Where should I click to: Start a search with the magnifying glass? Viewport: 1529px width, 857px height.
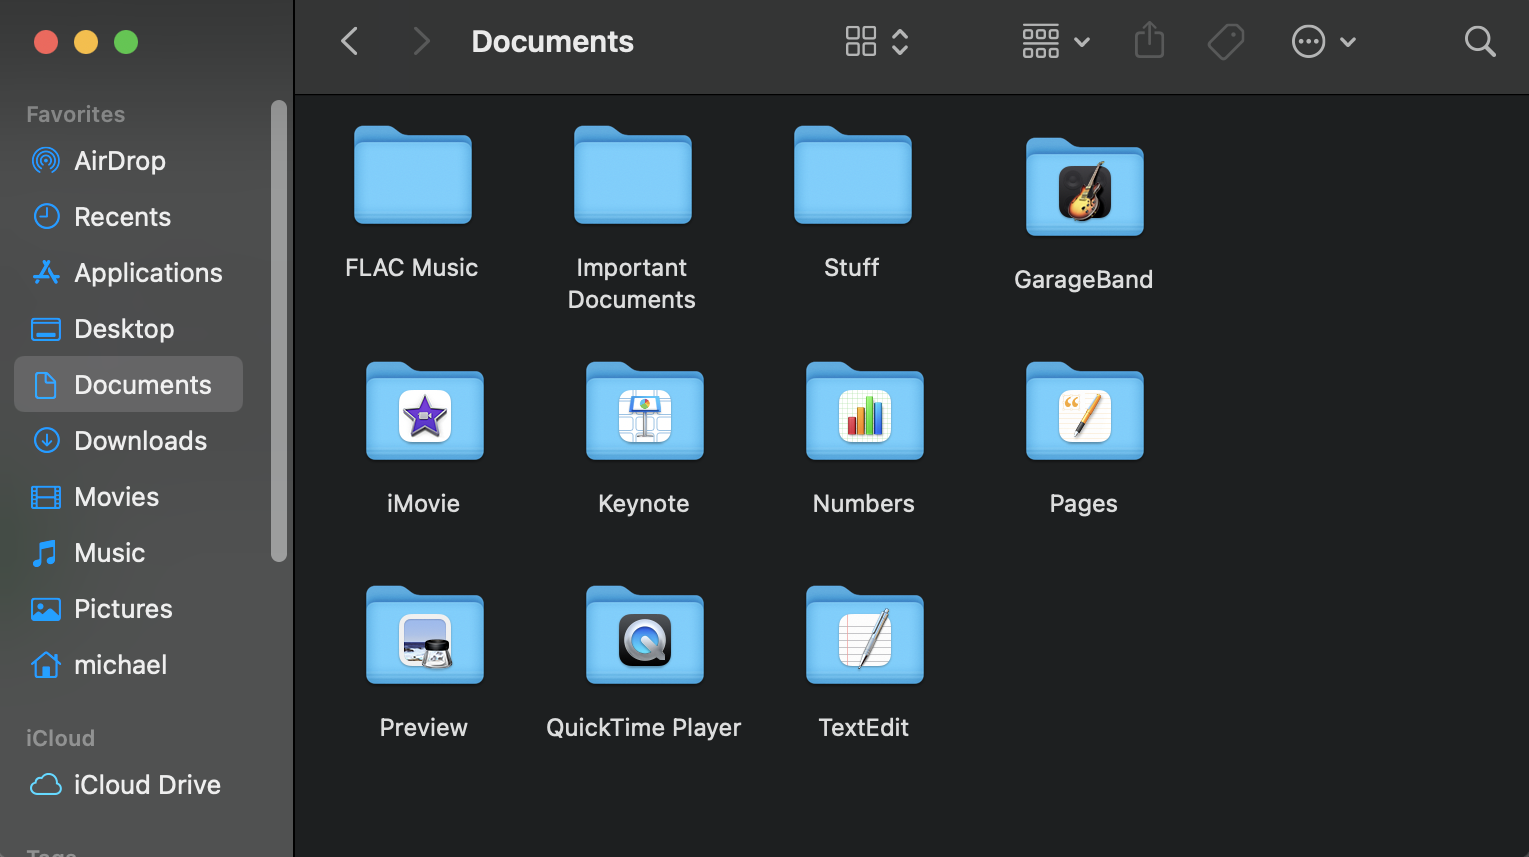point(1480,41)
